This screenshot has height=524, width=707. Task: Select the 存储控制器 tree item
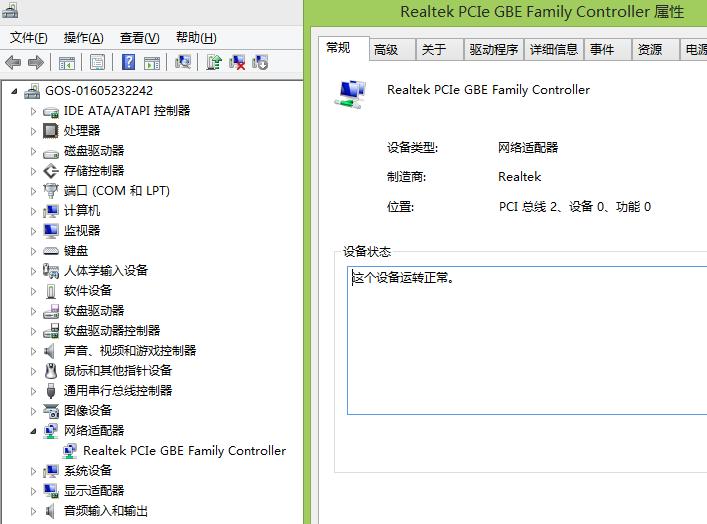tap(94, 171)
